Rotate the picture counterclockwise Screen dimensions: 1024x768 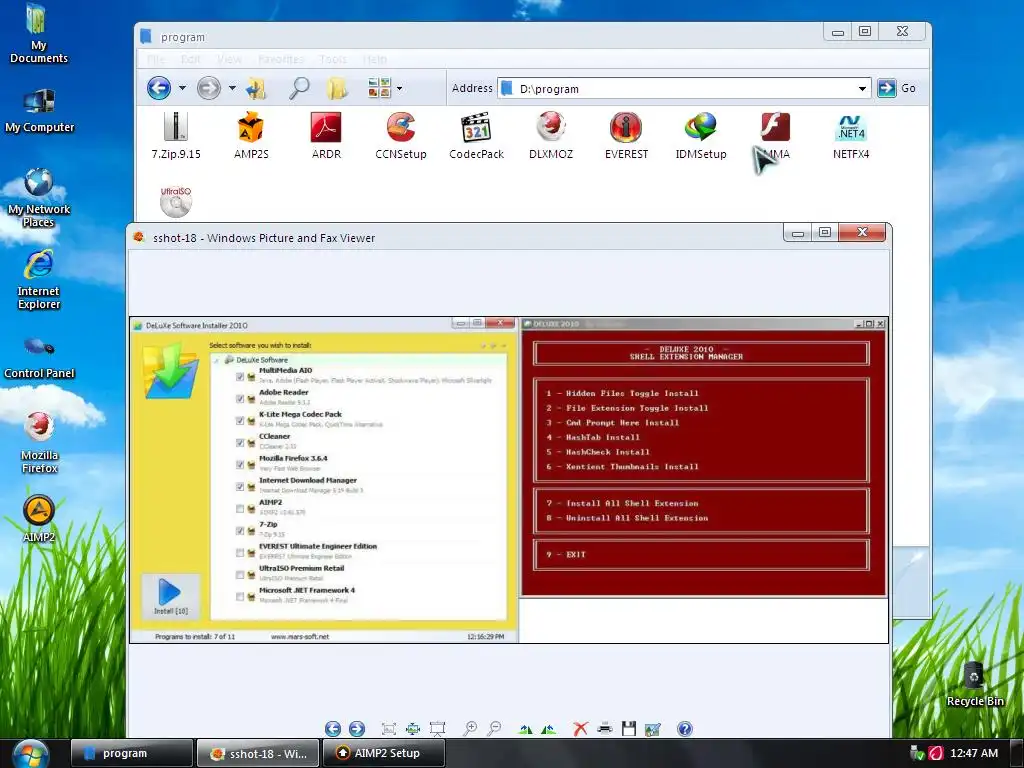tap(549, 729)
